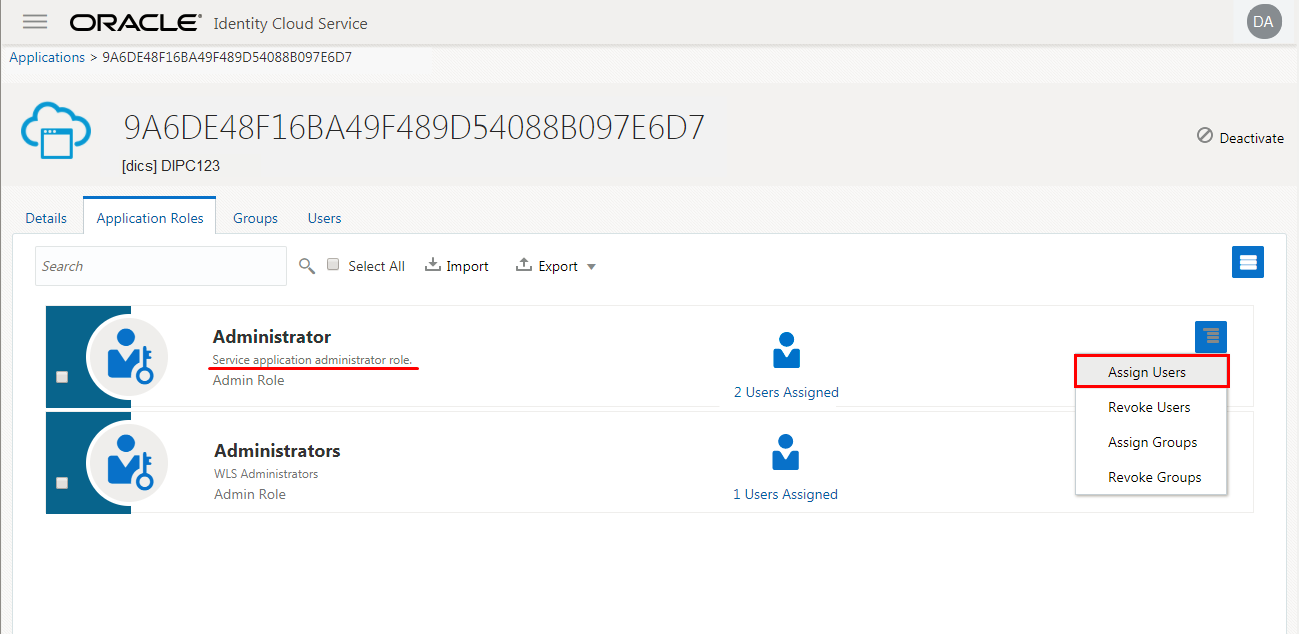The image size is (1299, 634).
Task: Switch to the Groups tab
Action: [x=256, y=218]
